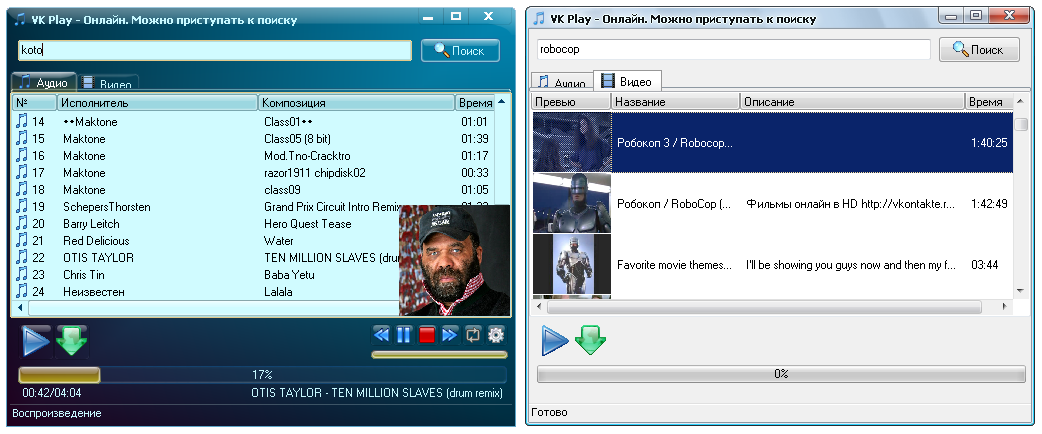Viewport: 1042px width, 434px height.
Task: Close the right VK Play window
Action: [x=1008, y=14]
